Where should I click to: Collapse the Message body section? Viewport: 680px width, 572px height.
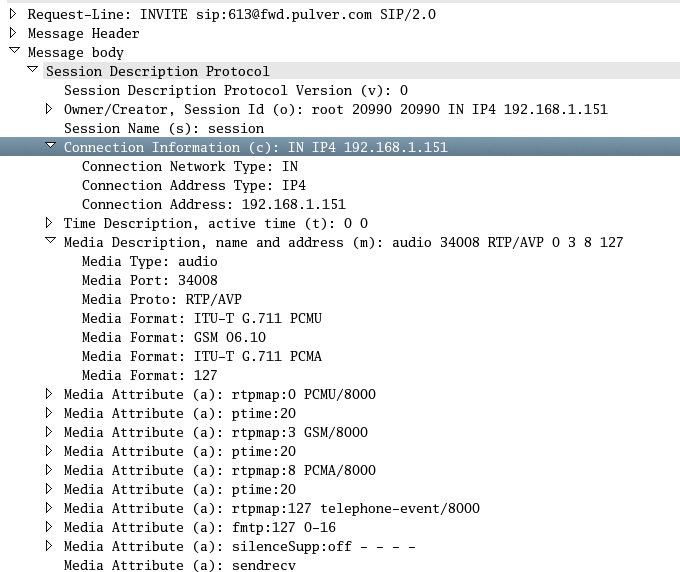pos(13,52)
